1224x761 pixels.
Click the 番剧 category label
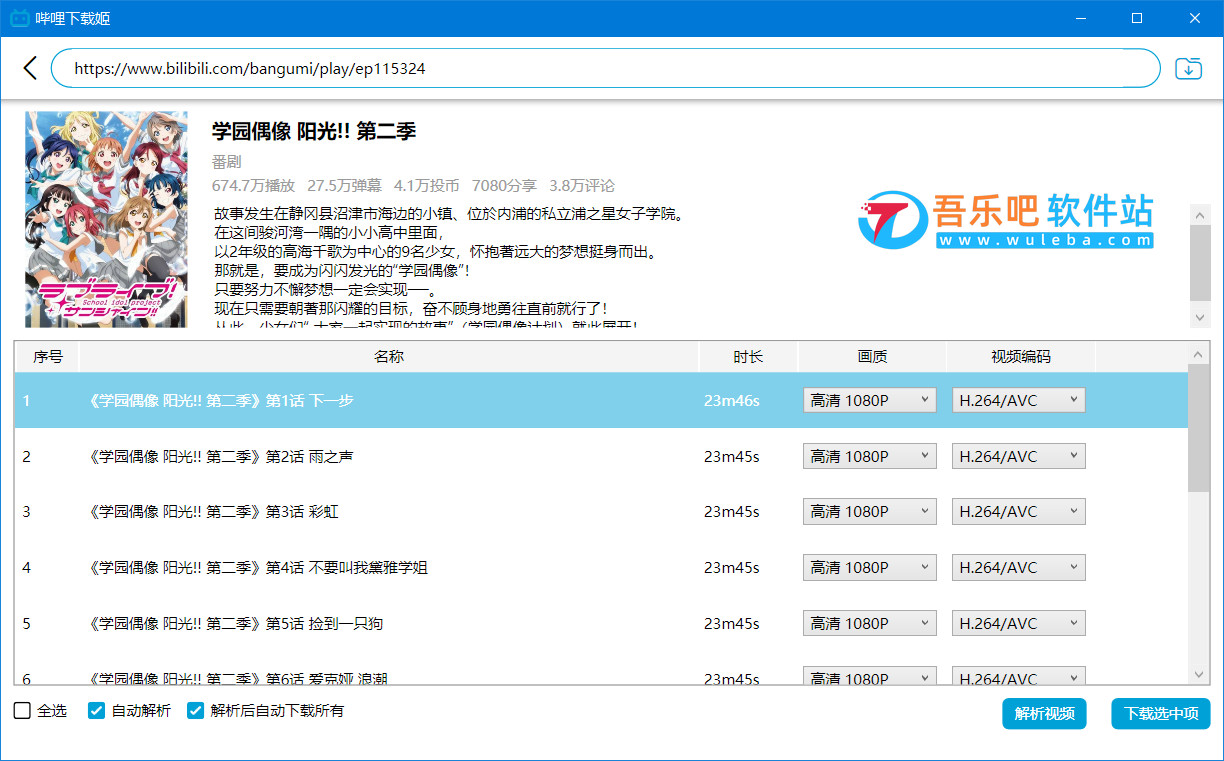click(x=227, y=162)
